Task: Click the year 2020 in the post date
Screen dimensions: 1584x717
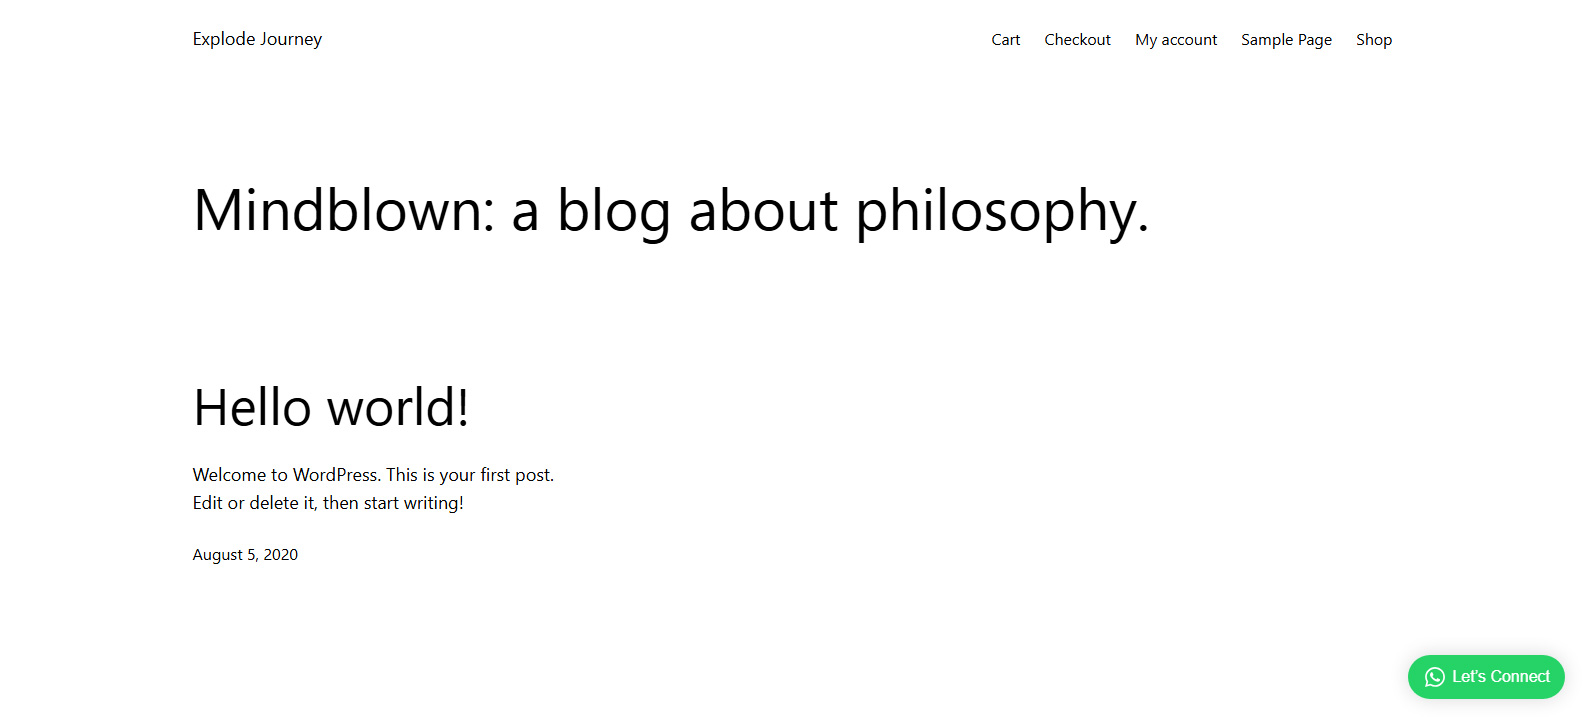Action: pos(281,555)
